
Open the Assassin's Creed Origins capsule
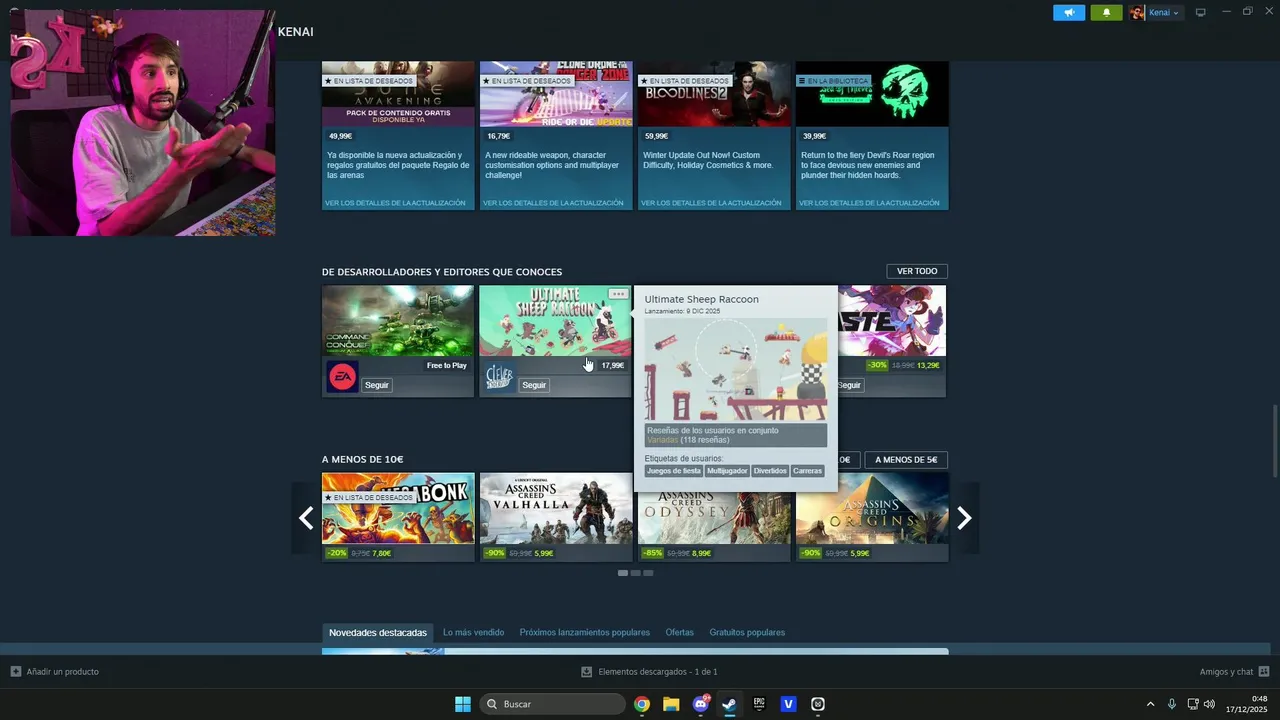click(x=872, y=509)
